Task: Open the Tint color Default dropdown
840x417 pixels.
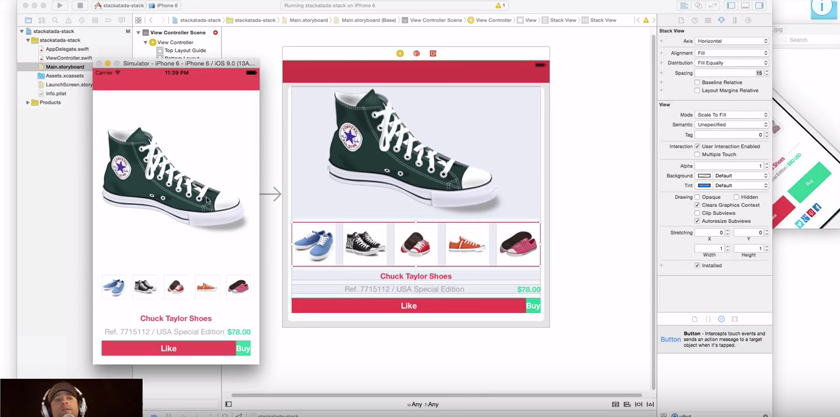Action: [741, 185]
